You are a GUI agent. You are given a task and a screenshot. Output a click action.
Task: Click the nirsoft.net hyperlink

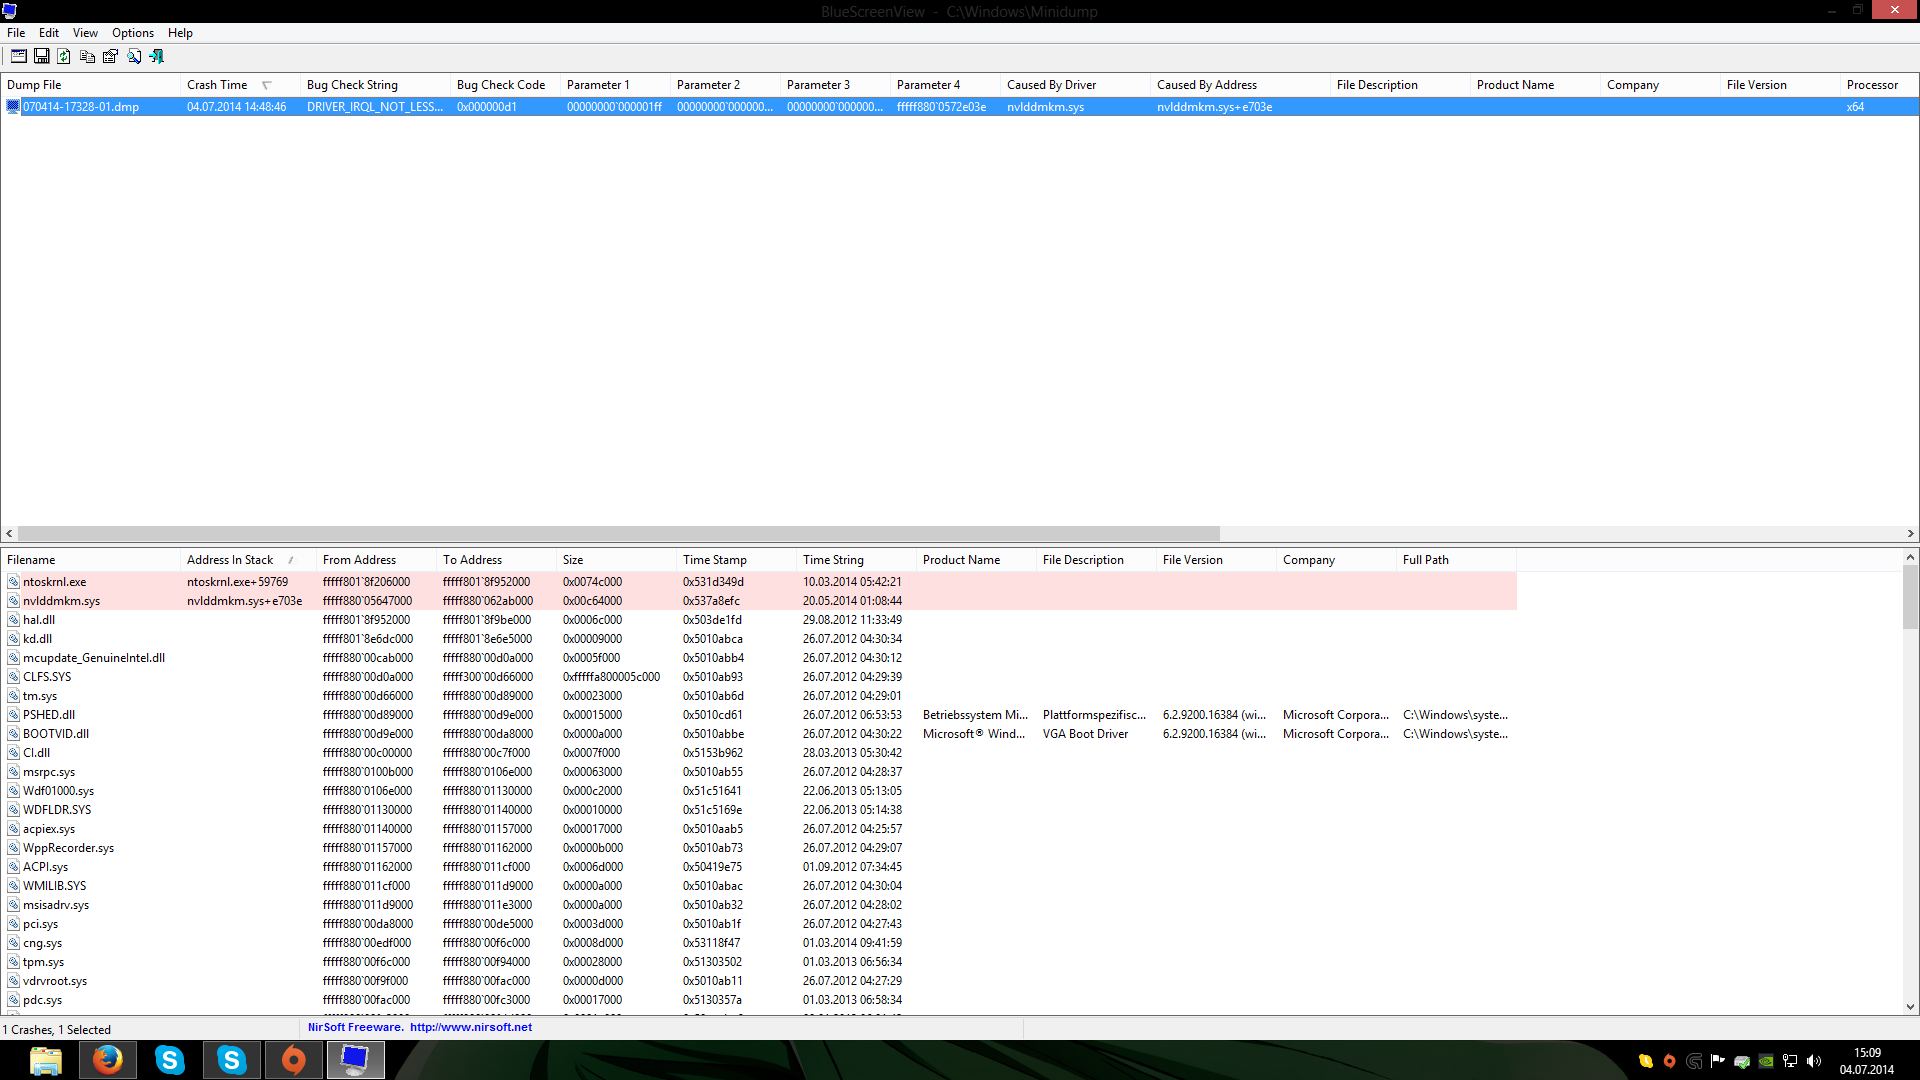pos(470,1027)
